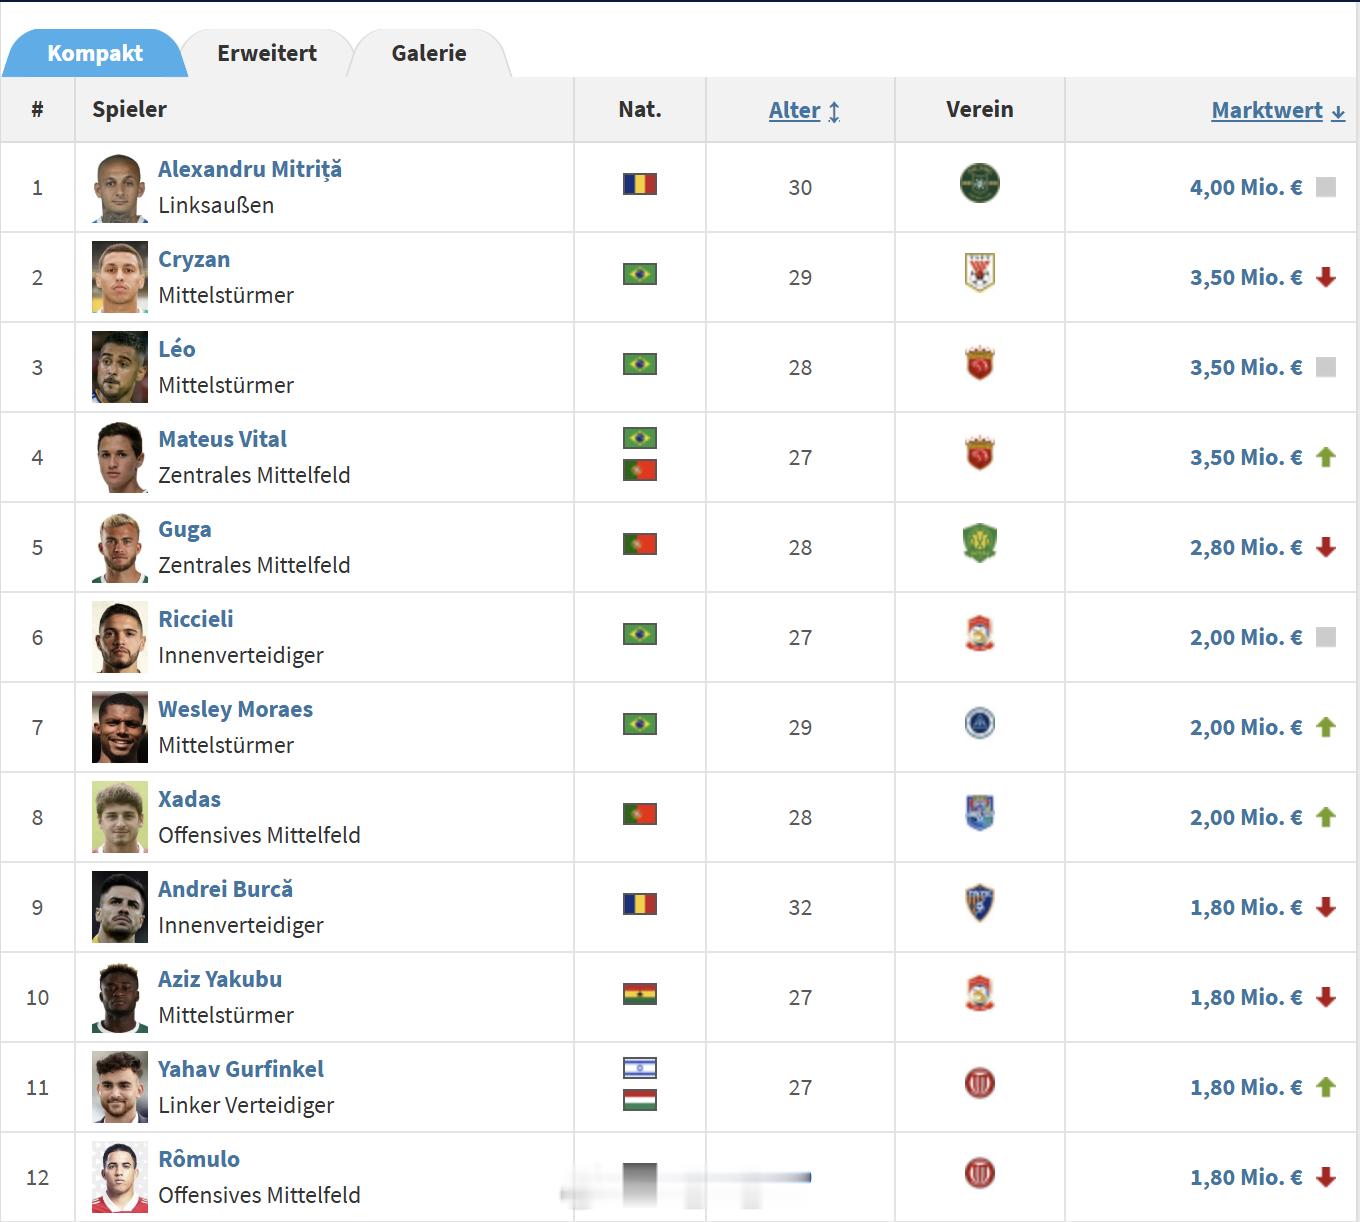This screenshot has height=1222, width=1360.
Task: Click Alexandru Mitriță's club crest icon
Action: pos(979,184)
